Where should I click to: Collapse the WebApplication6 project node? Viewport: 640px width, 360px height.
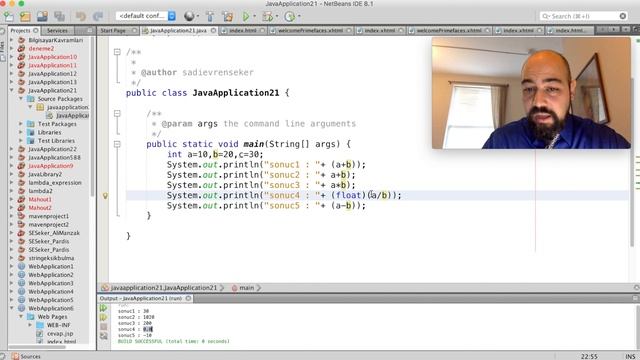coord(12,308)
